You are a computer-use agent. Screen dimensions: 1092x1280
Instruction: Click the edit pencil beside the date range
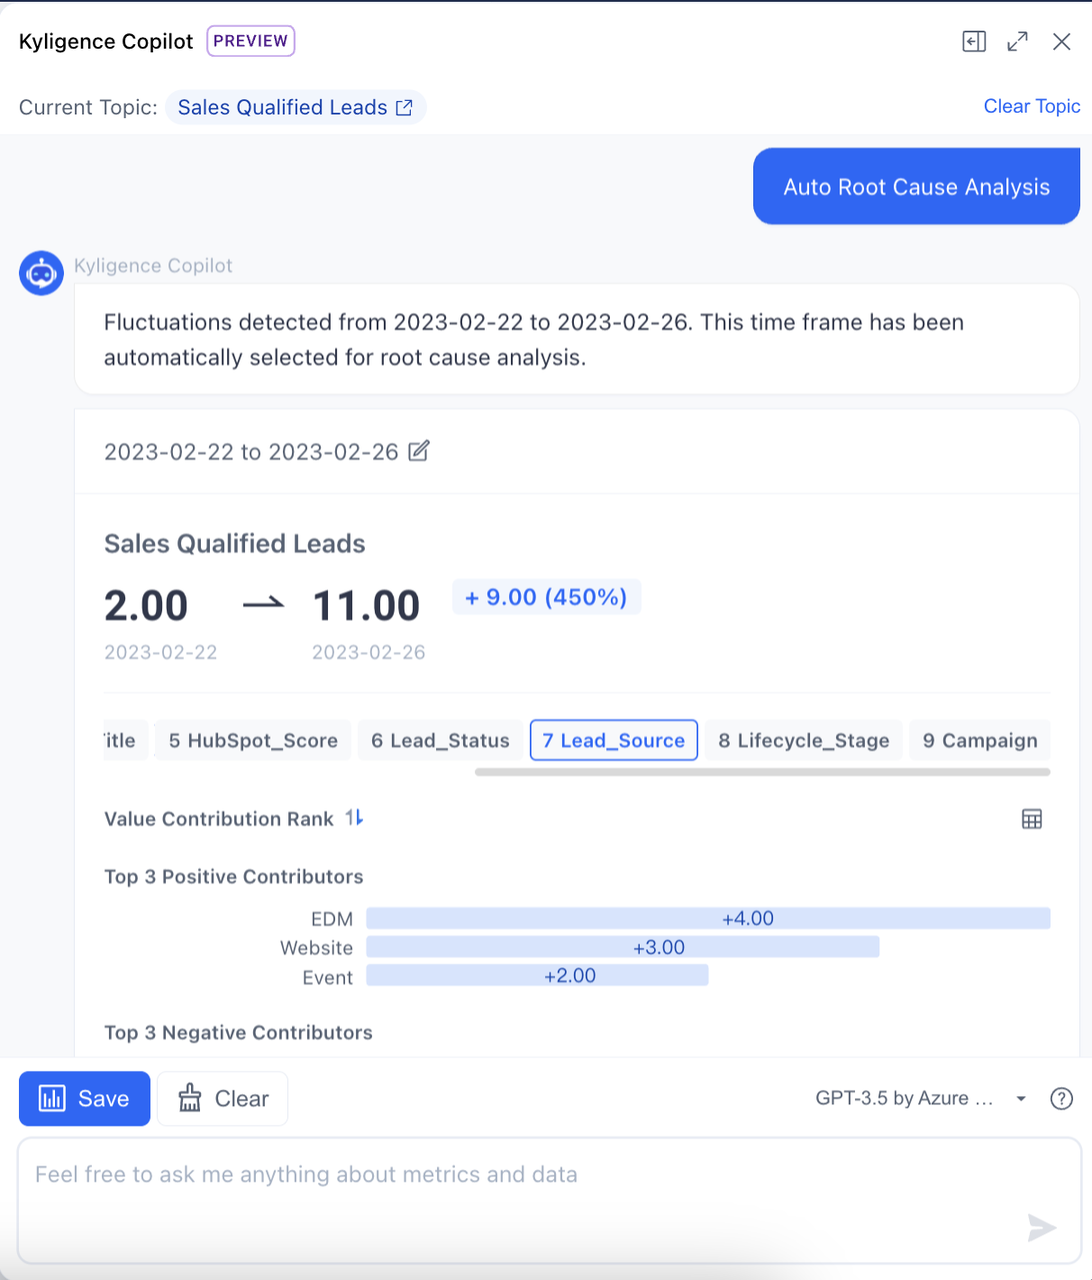(x=418, y=451)
